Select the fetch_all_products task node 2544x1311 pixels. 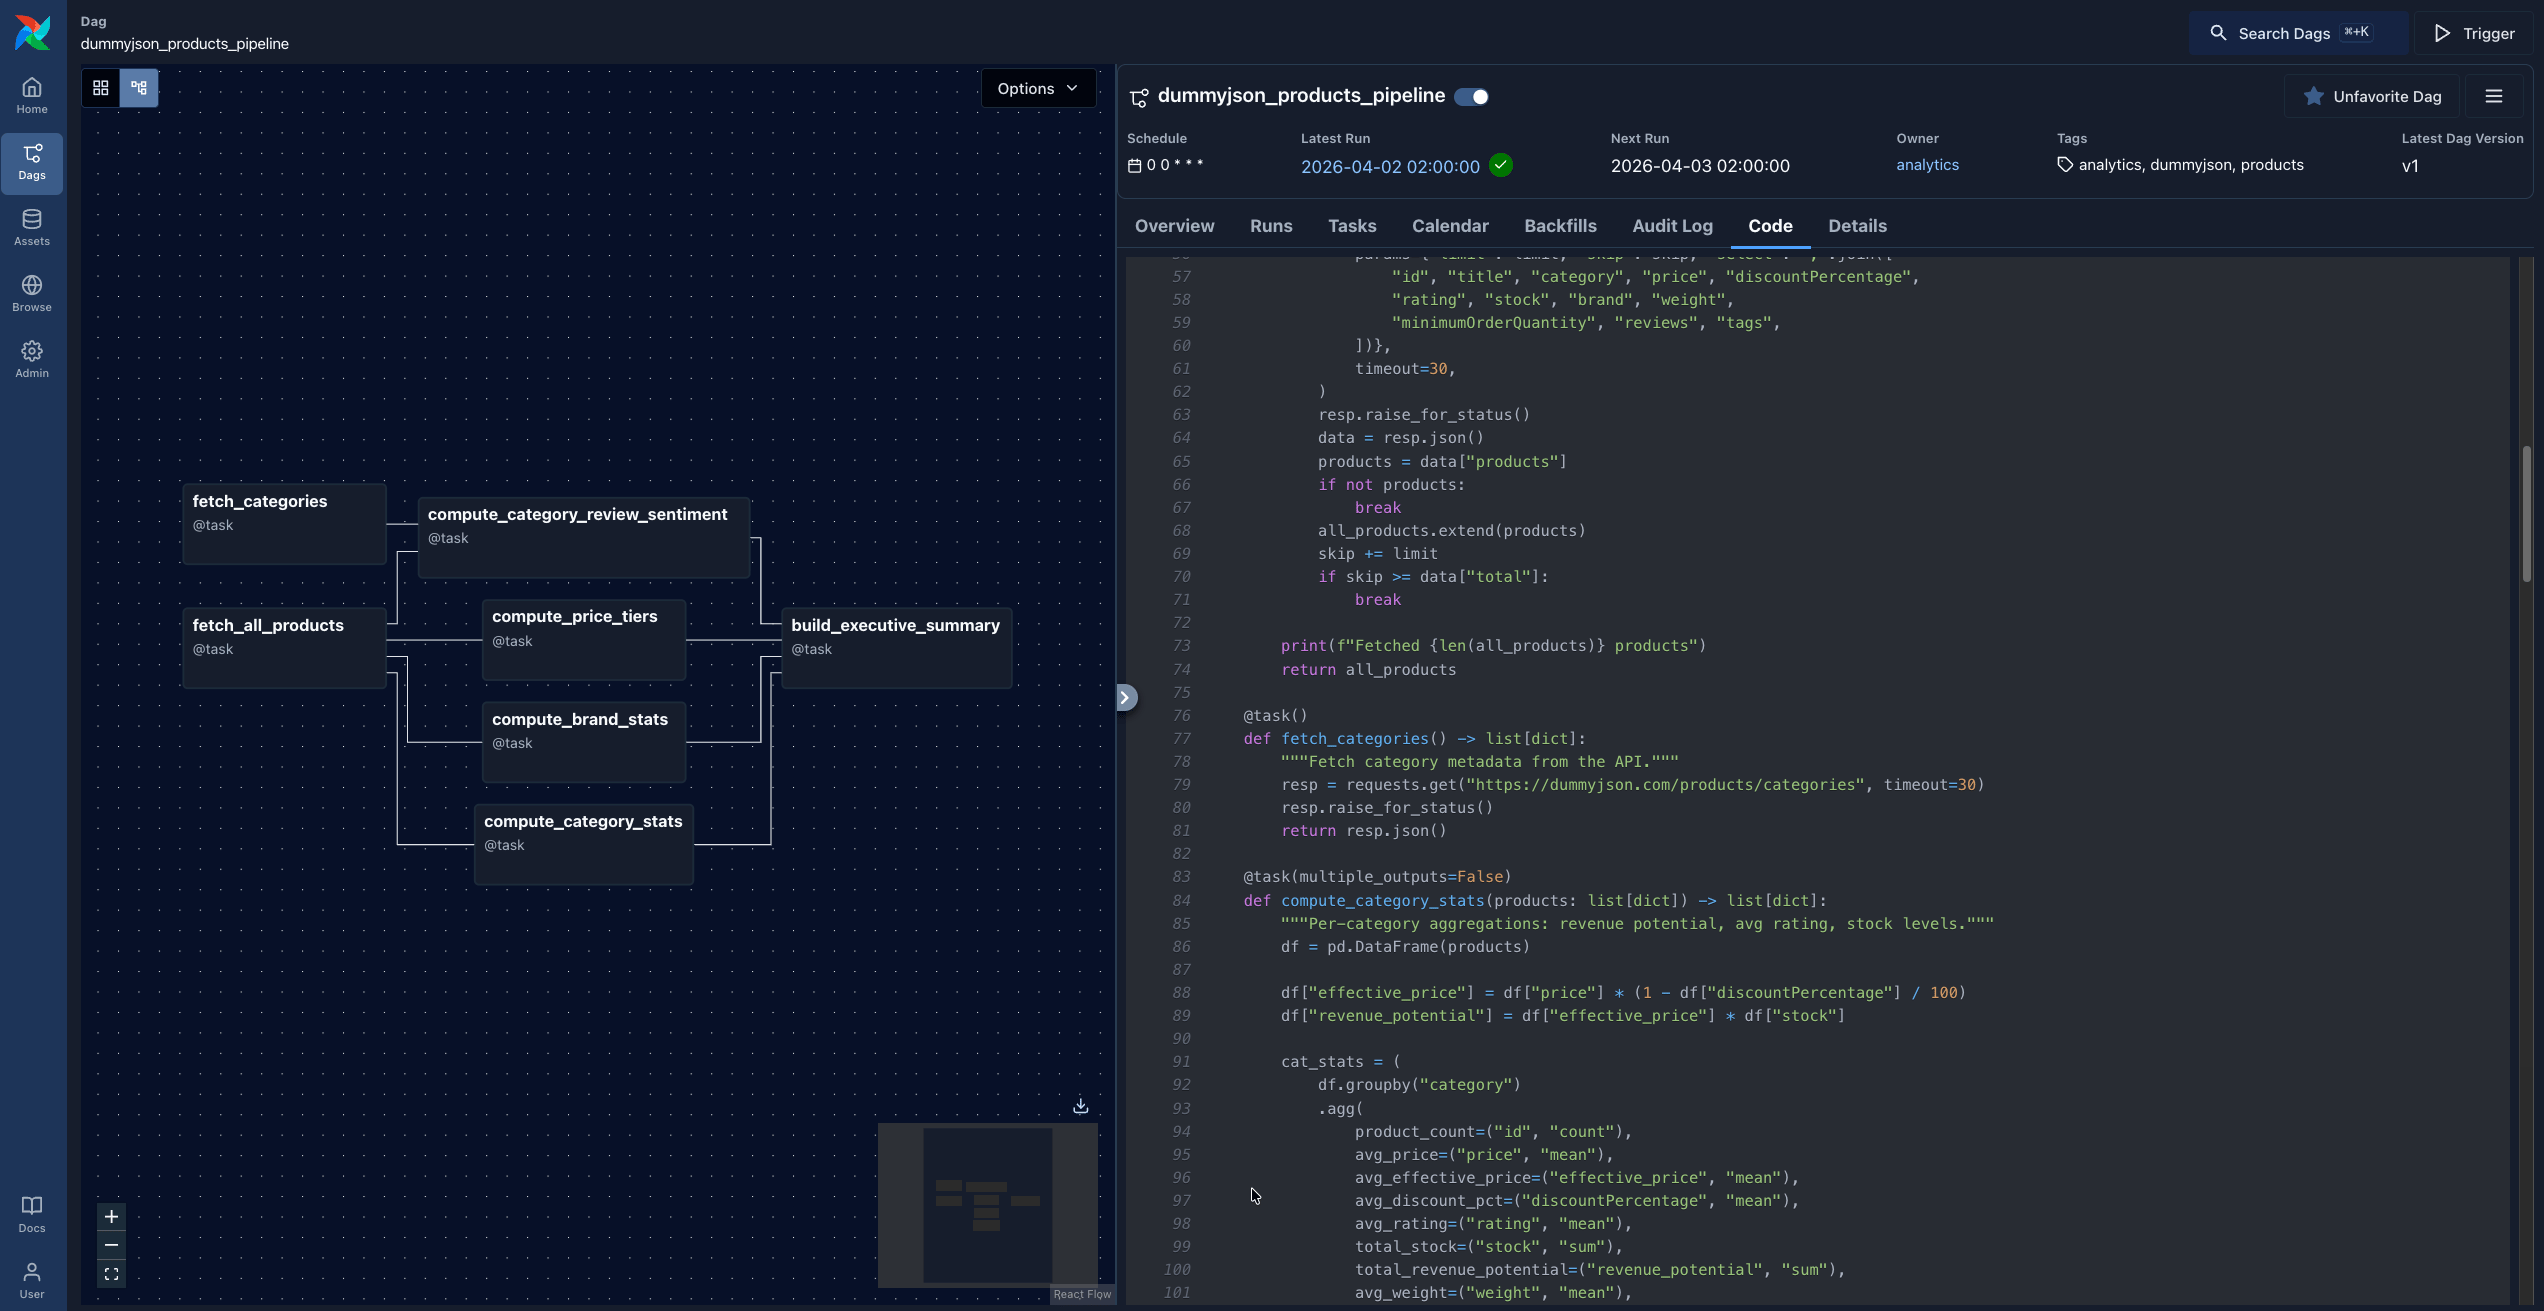[x=284, y=648]
